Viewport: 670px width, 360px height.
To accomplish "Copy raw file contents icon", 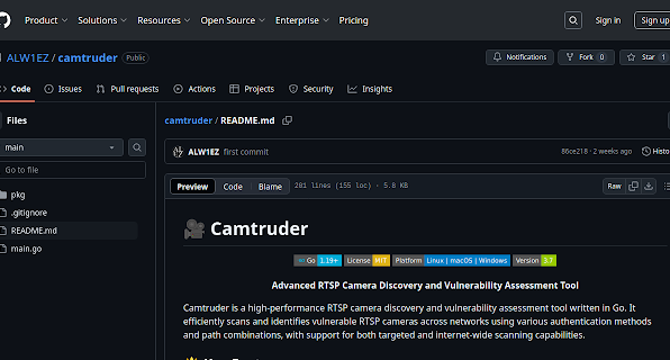I will (x=633, y=186).
